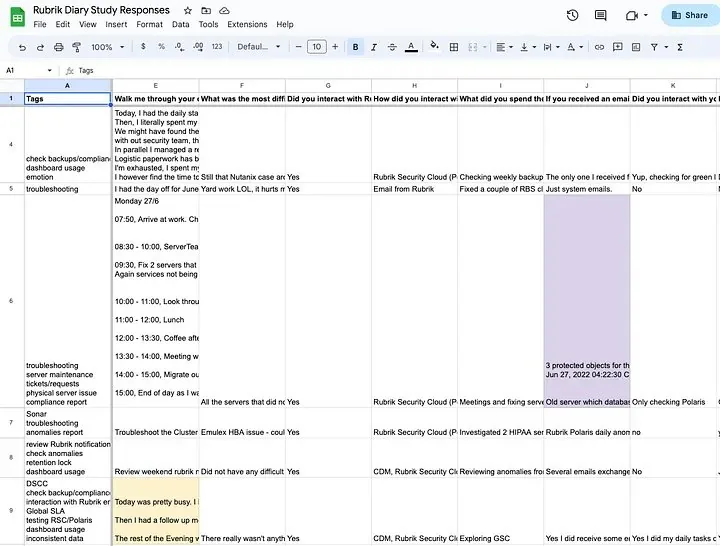Screen dimensions: 720x546
Task: Open the Tools menu
Action: click(208, 24)
